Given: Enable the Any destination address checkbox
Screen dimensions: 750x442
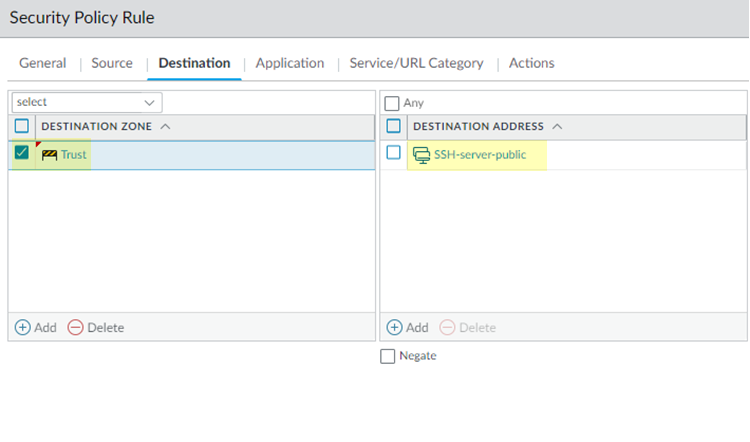Looking at the screenshot, I should pos(392,103).
